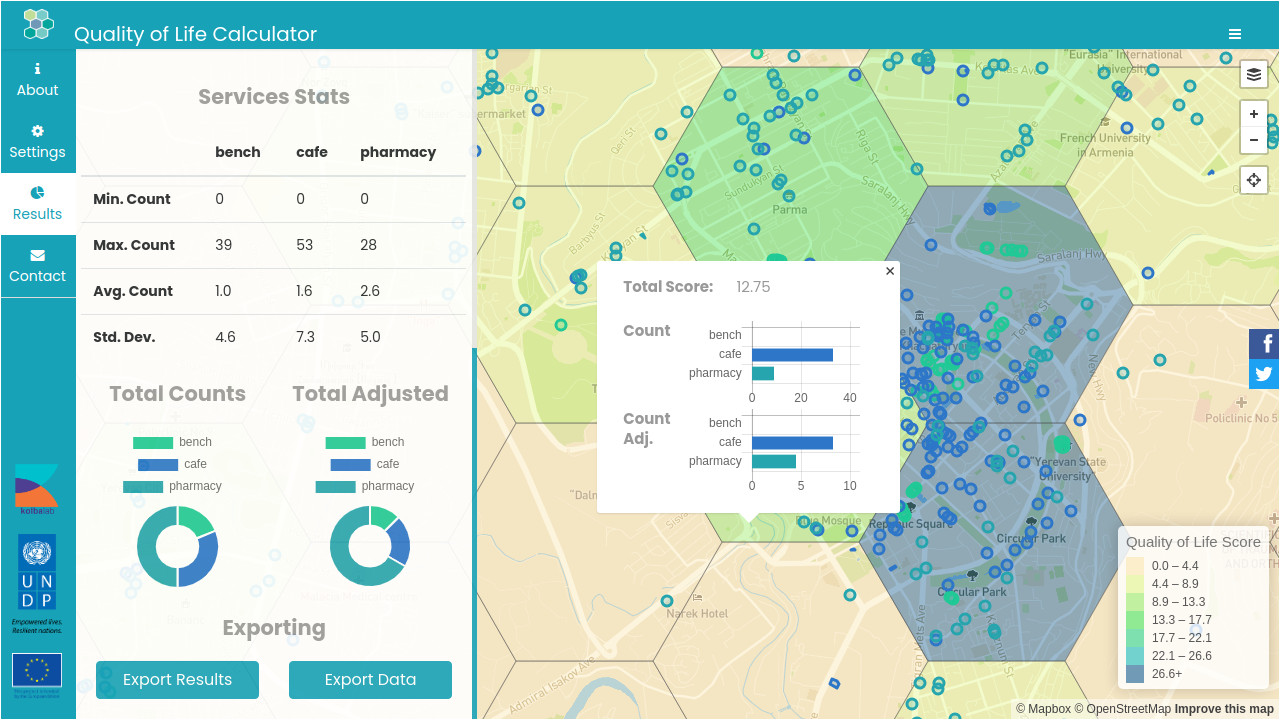Close the Total Score popup
This screenshot has width=1280, height=720.
[x=890, y=271]
